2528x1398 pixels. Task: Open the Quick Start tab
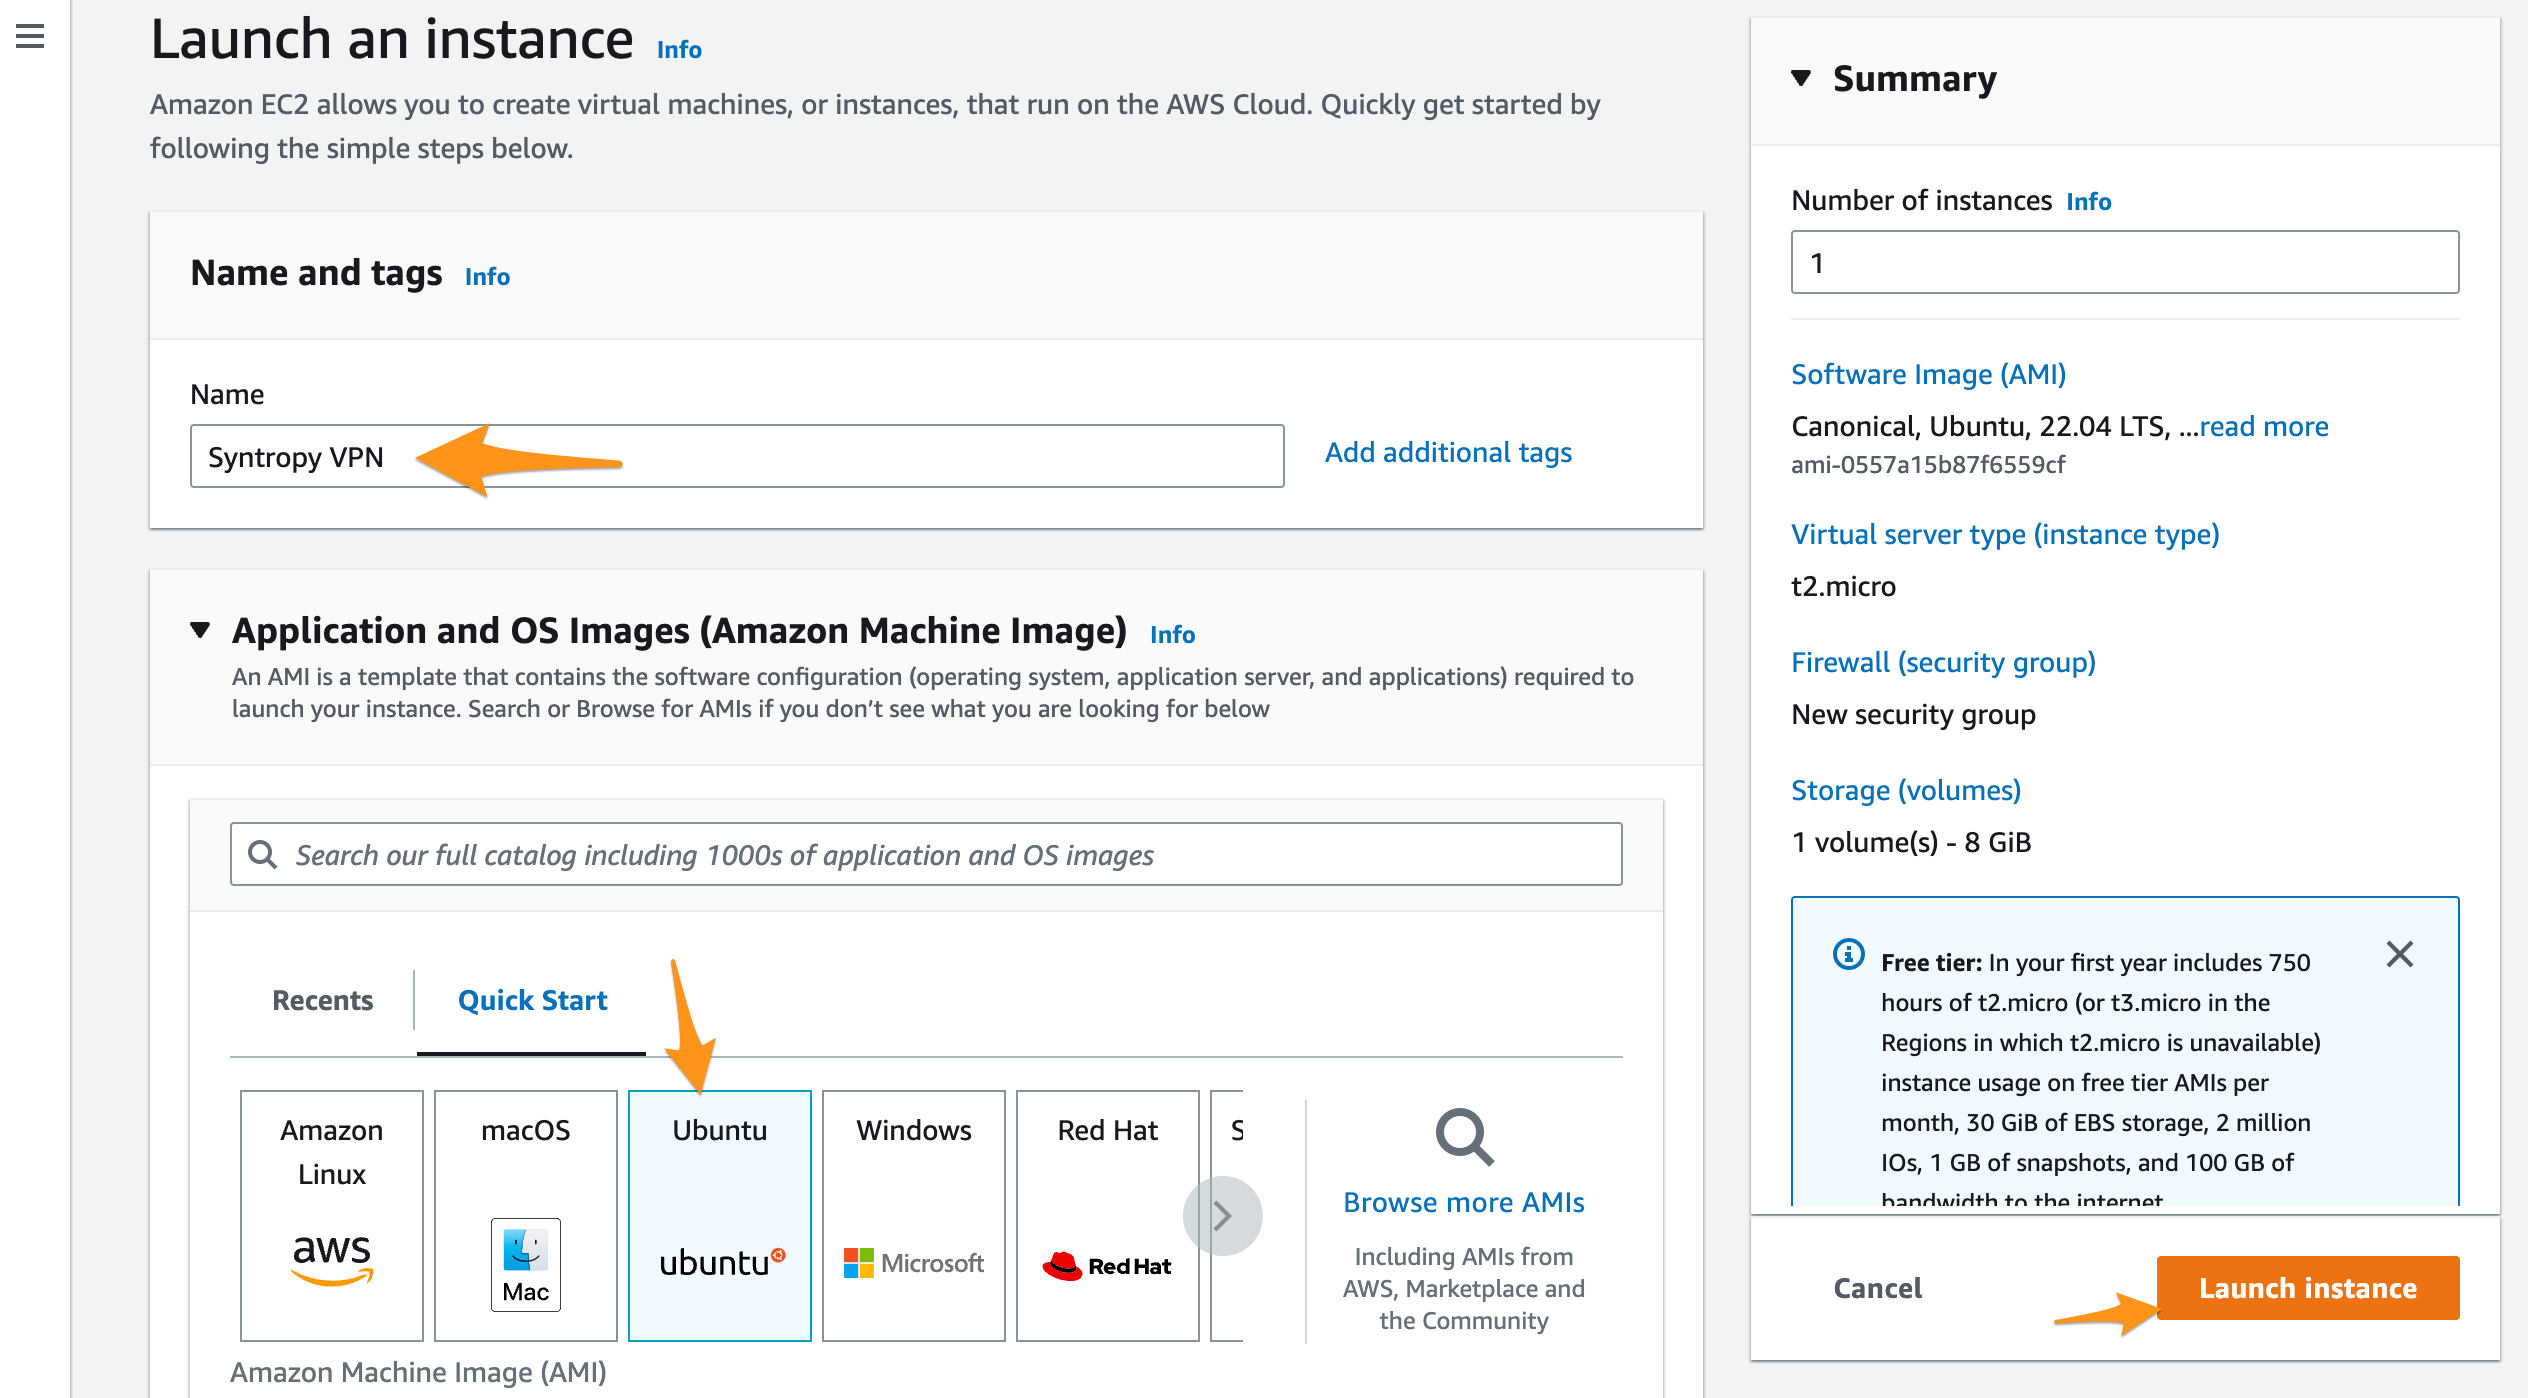[532, 1000]
